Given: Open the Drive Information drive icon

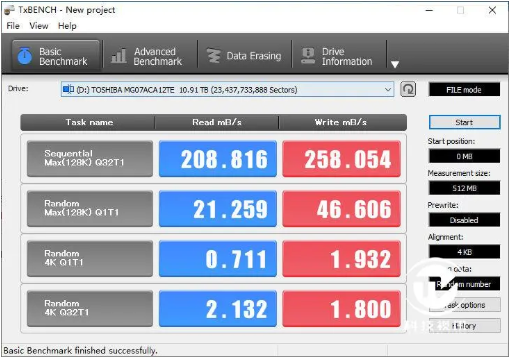Looking at the screenshot, I should tap(308, 56).
